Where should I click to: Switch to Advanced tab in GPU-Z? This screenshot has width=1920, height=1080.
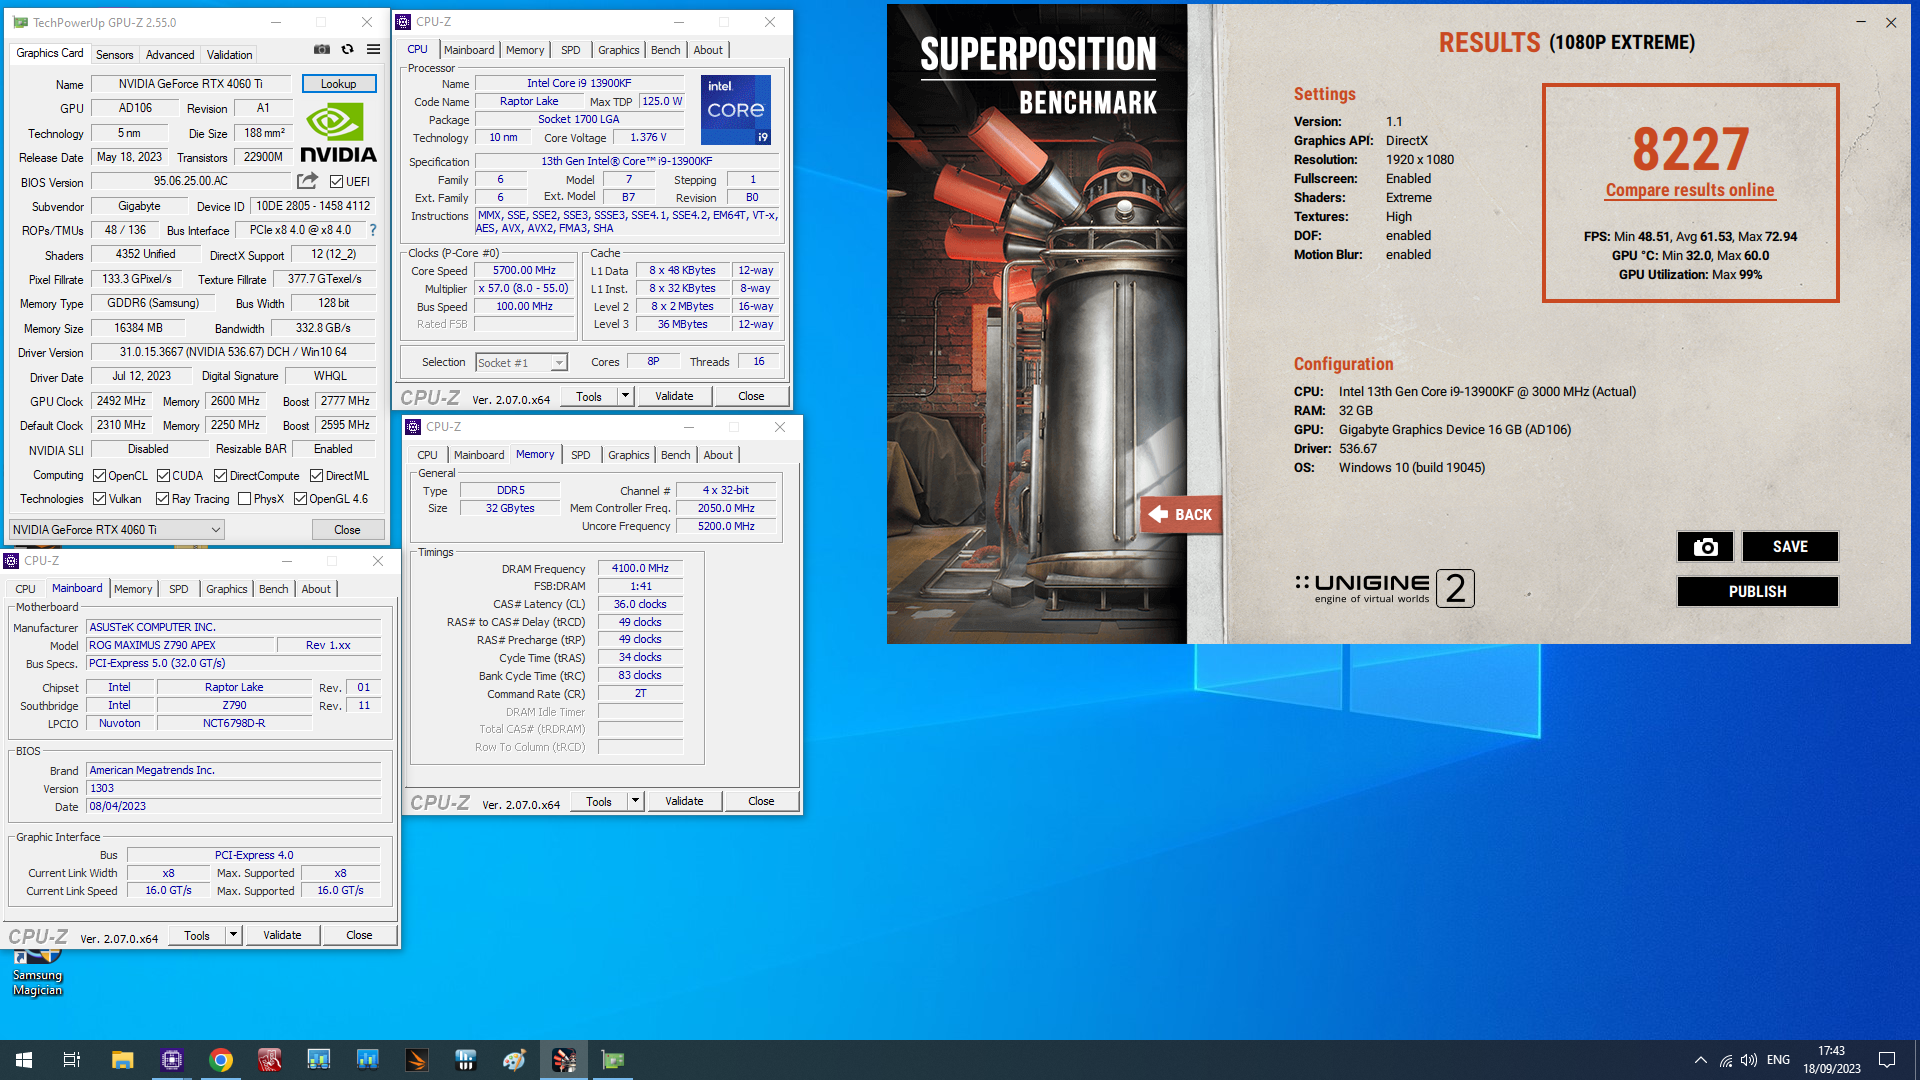pos(170,55)
